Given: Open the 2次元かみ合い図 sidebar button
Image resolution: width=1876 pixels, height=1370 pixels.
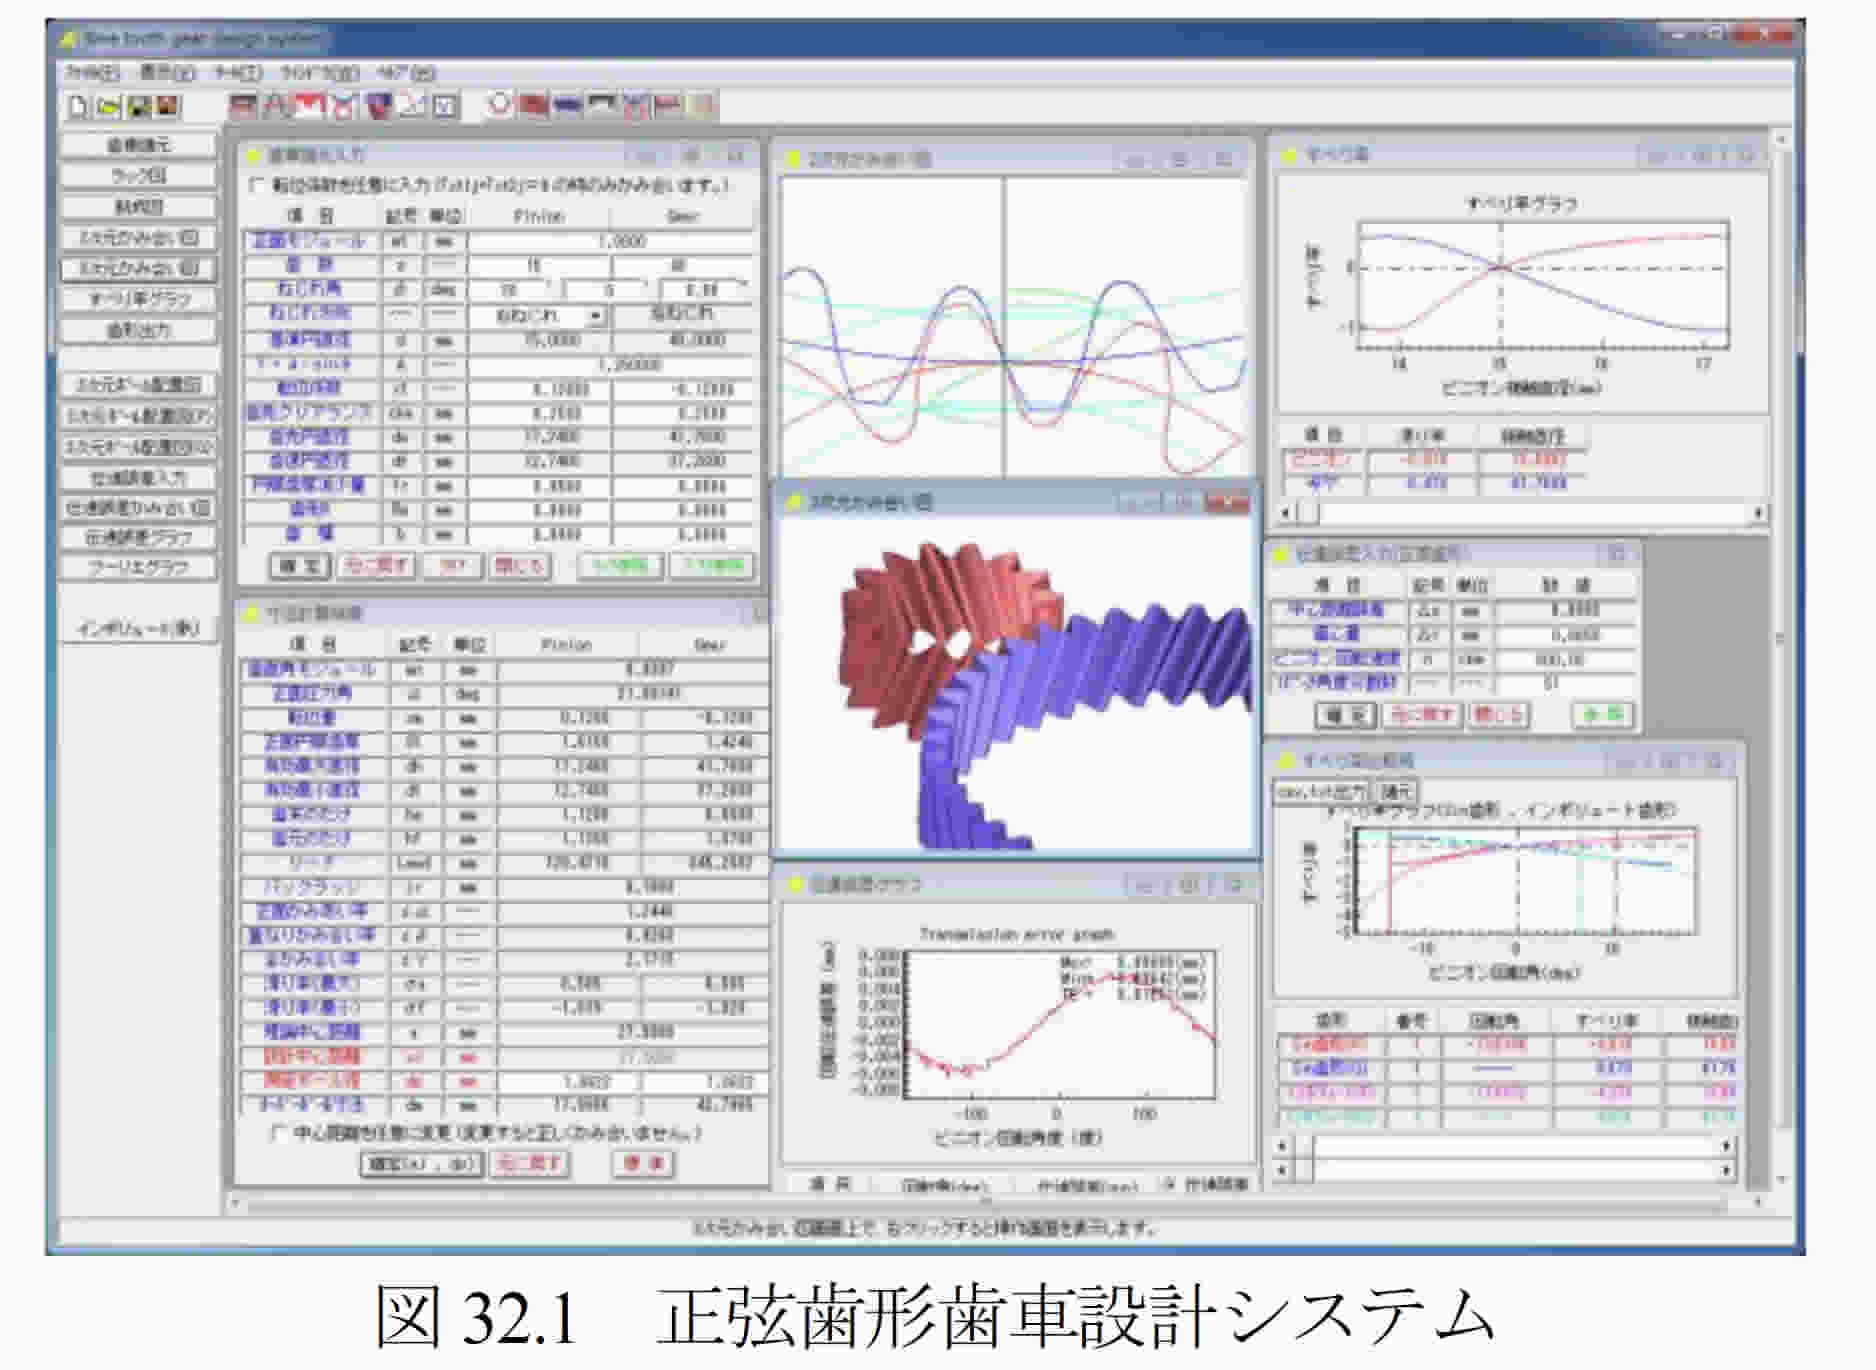Looking at the screenshot, I should click(x=139, y=238).
